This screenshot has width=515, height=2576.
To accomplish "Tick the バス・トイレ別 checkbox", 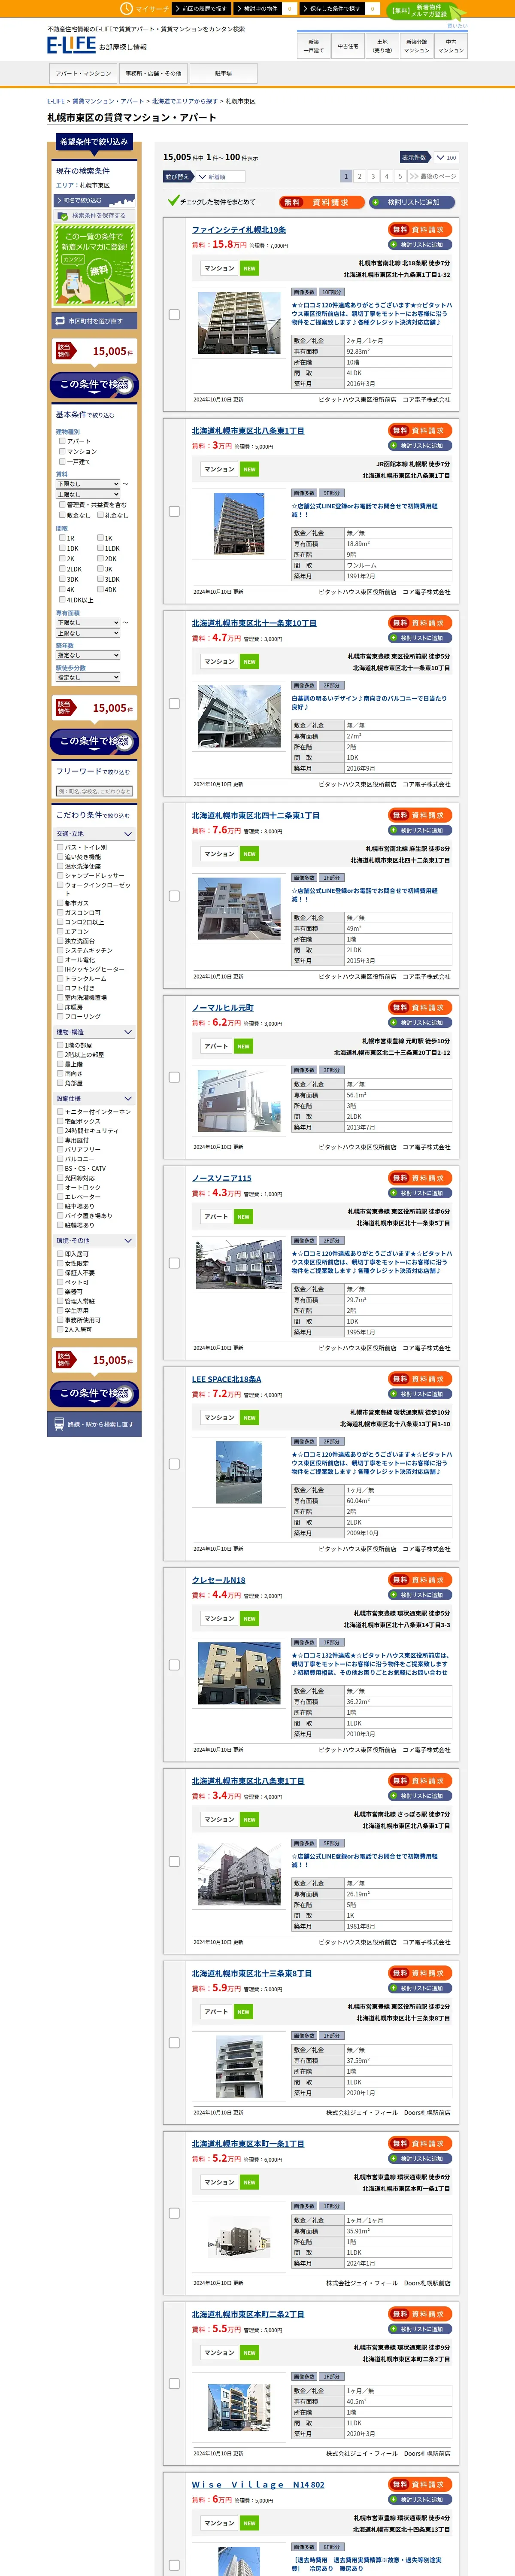I will coord(60,847).
